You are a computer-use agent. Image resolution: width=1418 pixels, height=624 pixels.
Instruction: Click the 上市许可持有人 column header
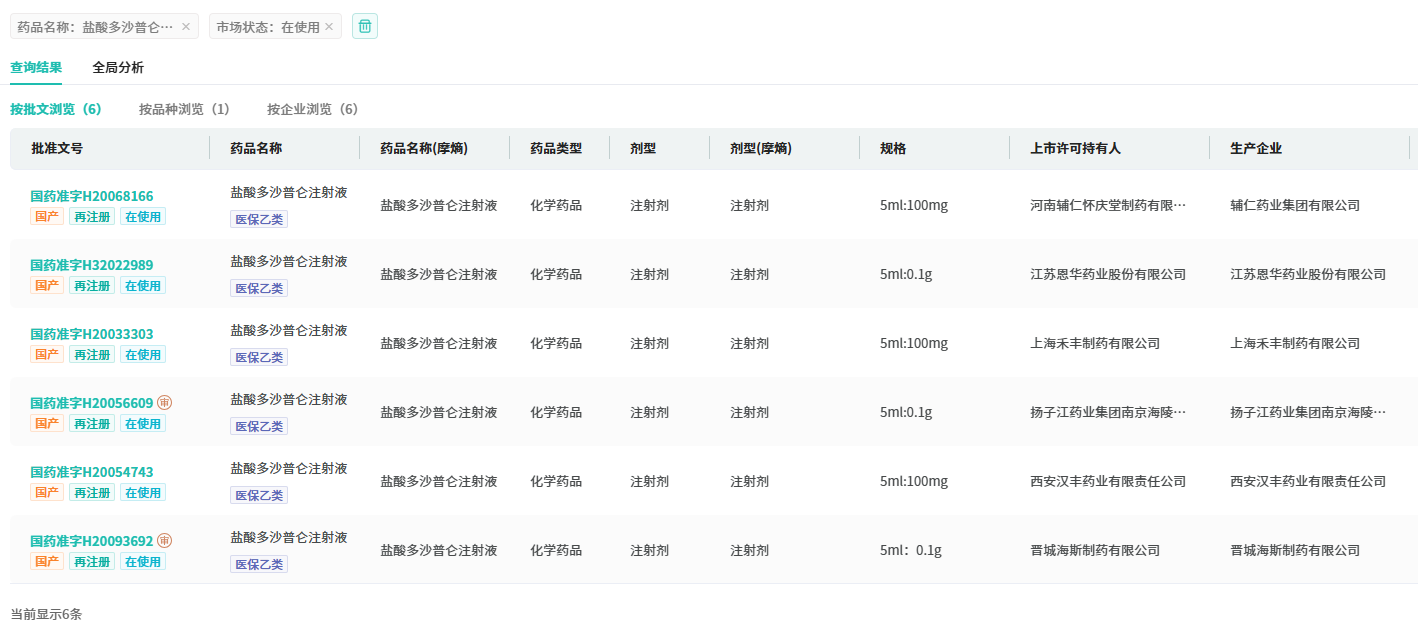tap(1076, 148)
